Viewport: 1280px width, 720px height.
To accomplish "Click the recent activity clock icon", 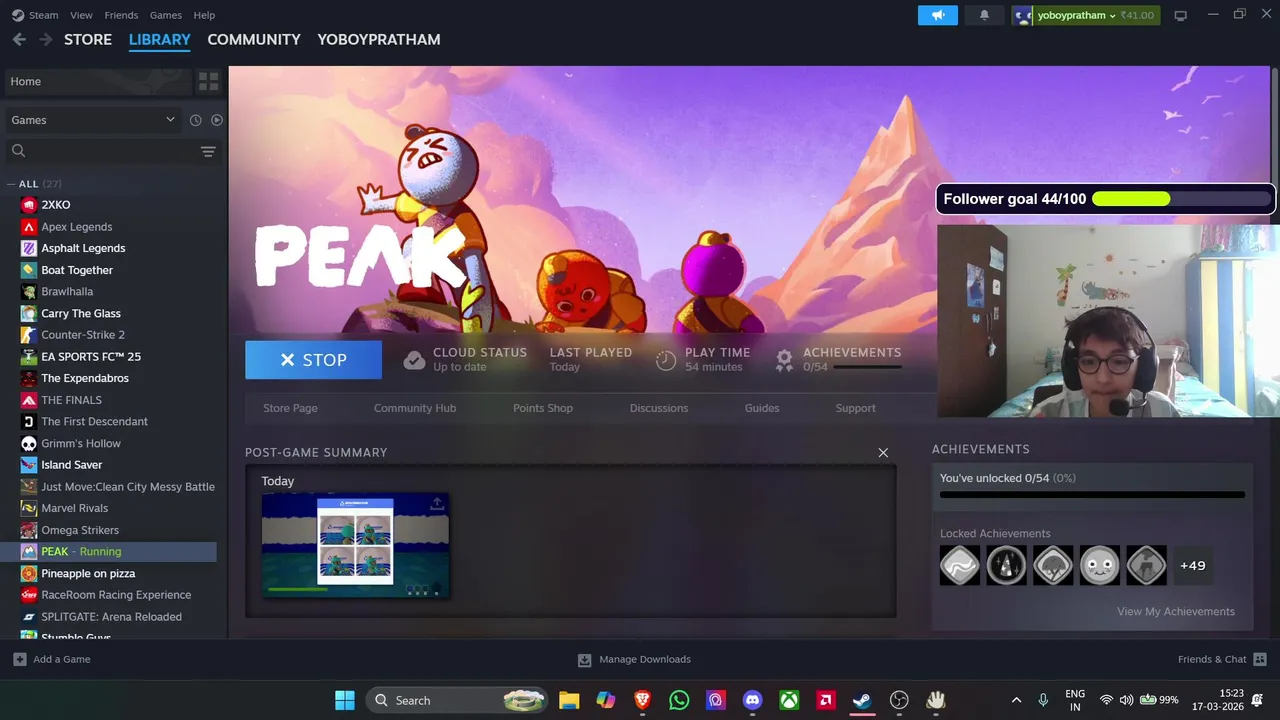I will pyautogui.click(x=195, y=120).
